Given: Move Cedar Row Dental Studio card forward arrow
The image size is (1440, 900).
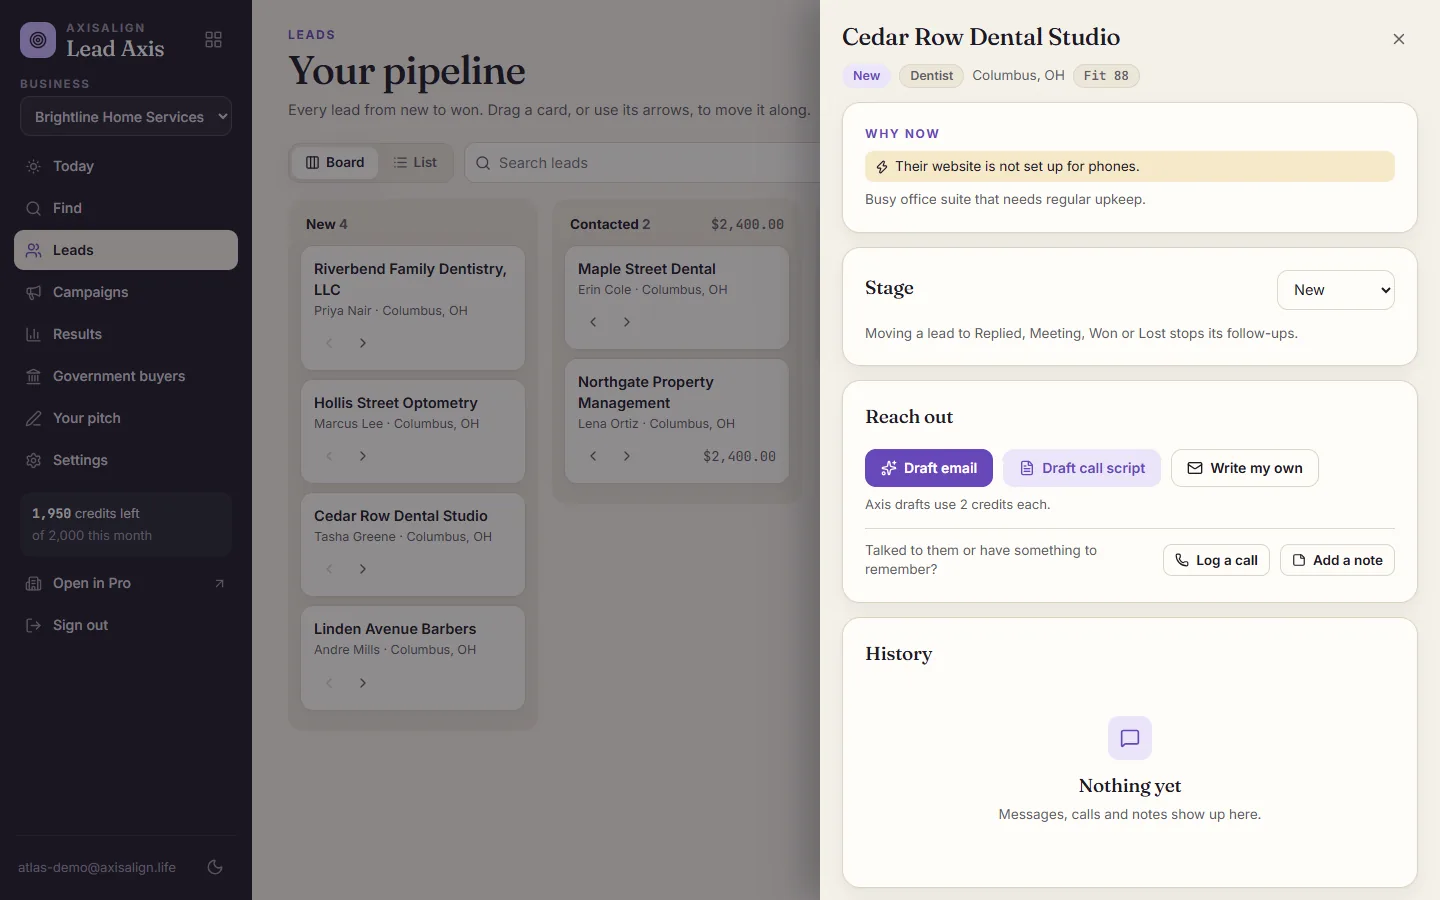Looking at the screenshot, I should [x=363, y=569].
